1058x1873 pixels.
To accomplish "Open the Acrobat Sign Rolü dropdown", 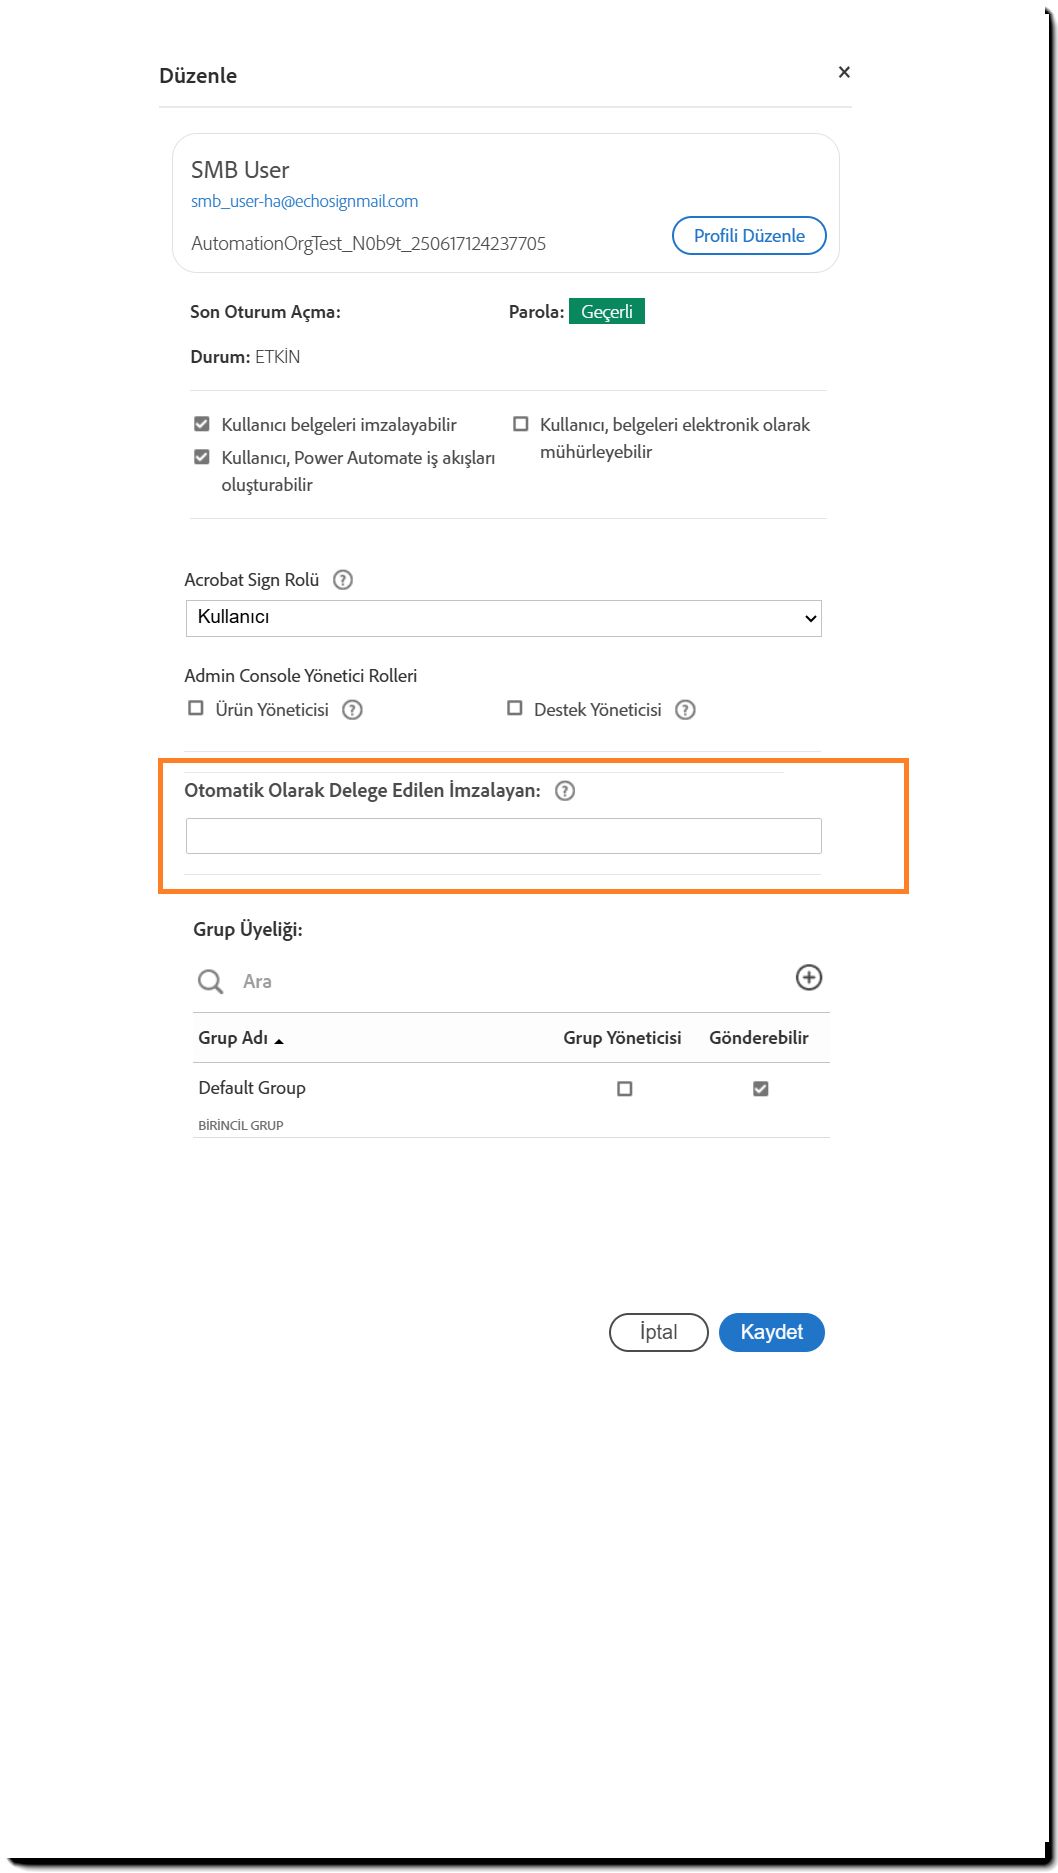I will pos(503,618).
